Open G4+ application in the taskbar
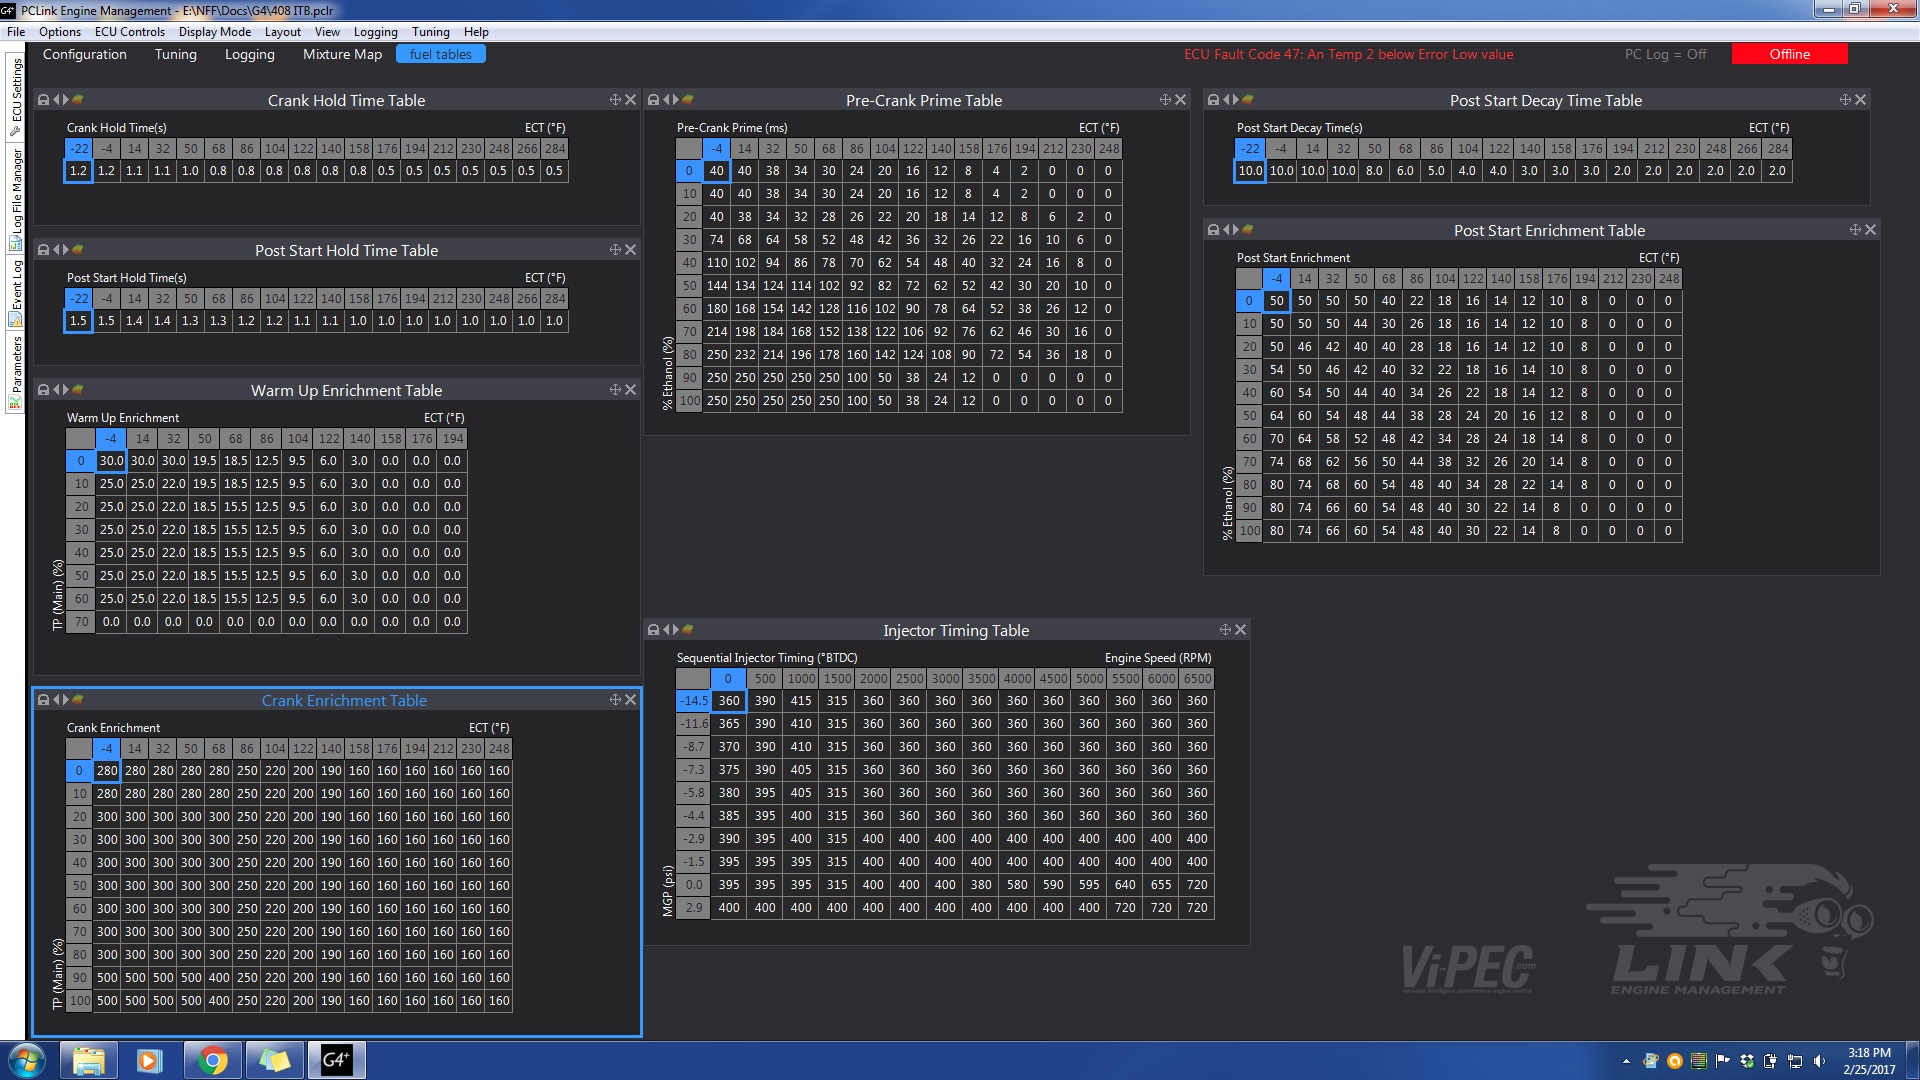Screen dimensions: 1920x1080 click(x=336, y=1060)
